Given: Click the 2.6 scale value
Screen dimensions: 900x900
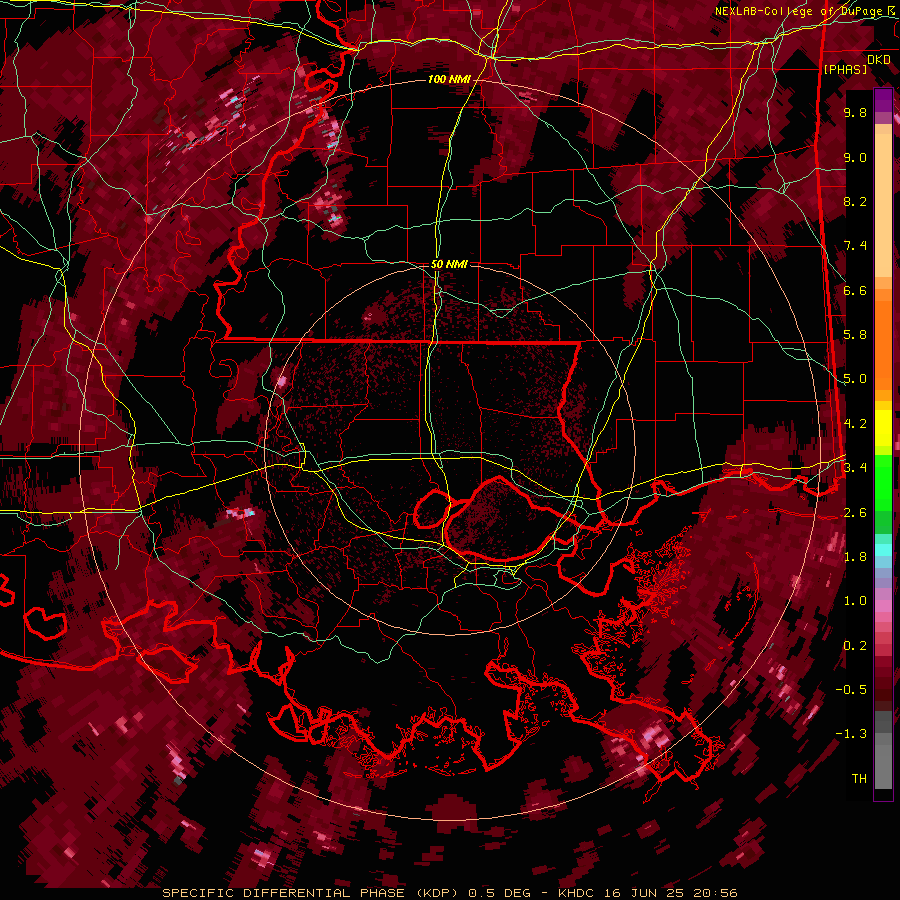Looking at the screenshot, I should click(x=855, y=513).
